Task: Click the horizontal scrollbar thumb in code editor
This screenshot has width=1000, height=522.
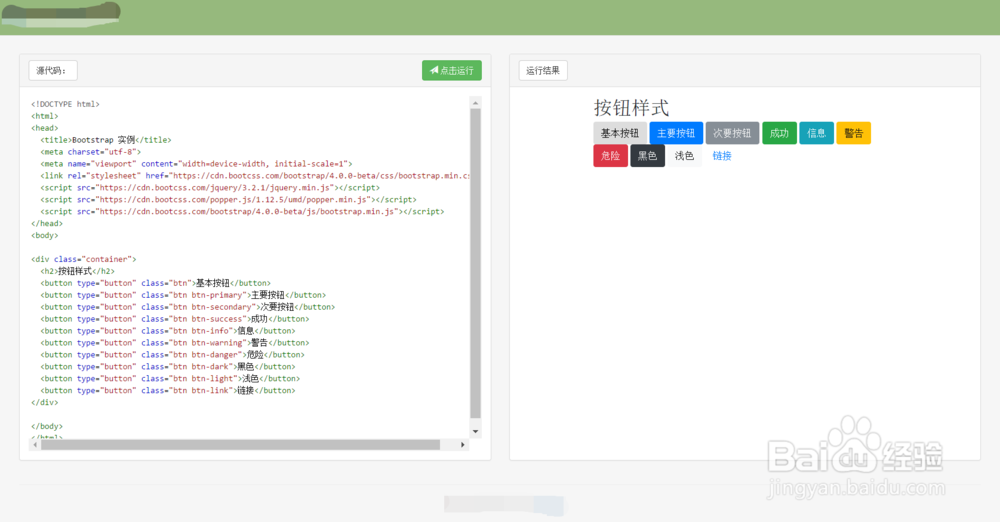Action: click(x=240, y=445)
